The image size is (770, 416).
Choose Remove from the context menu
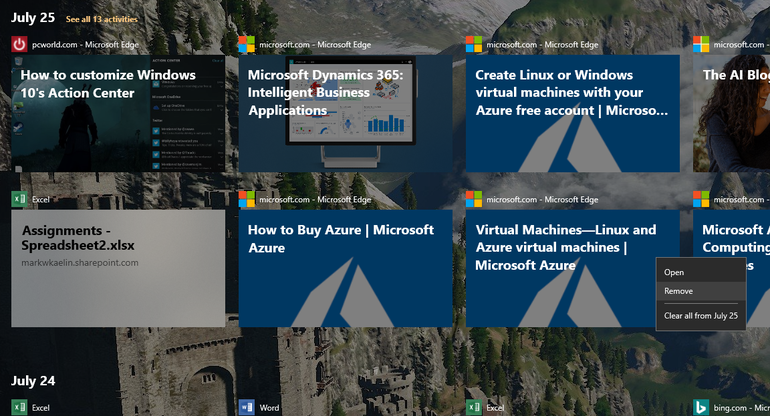(701, 291)
